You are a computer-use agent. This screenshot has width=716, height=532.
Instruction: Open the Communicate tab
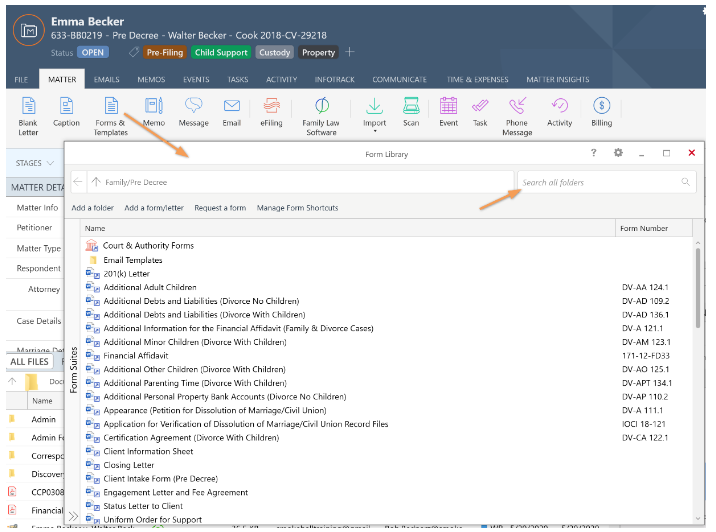(x=400, y=79)
